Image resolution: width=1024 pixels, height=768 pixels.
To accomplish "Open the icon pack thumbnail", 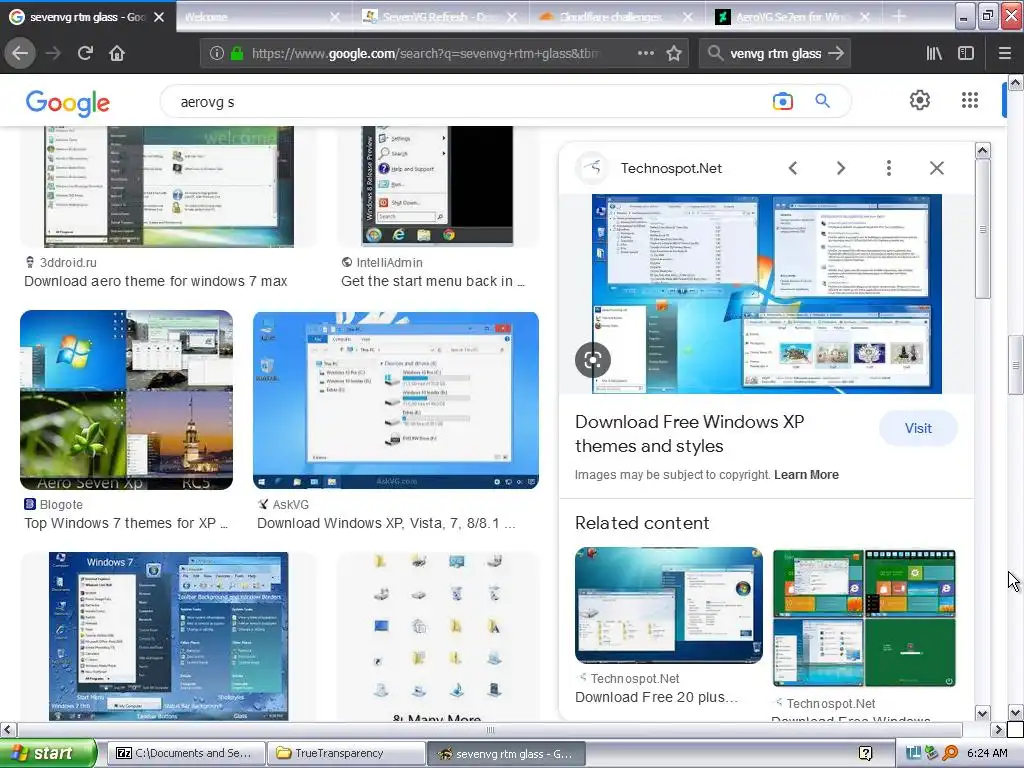I will [438, 636].
